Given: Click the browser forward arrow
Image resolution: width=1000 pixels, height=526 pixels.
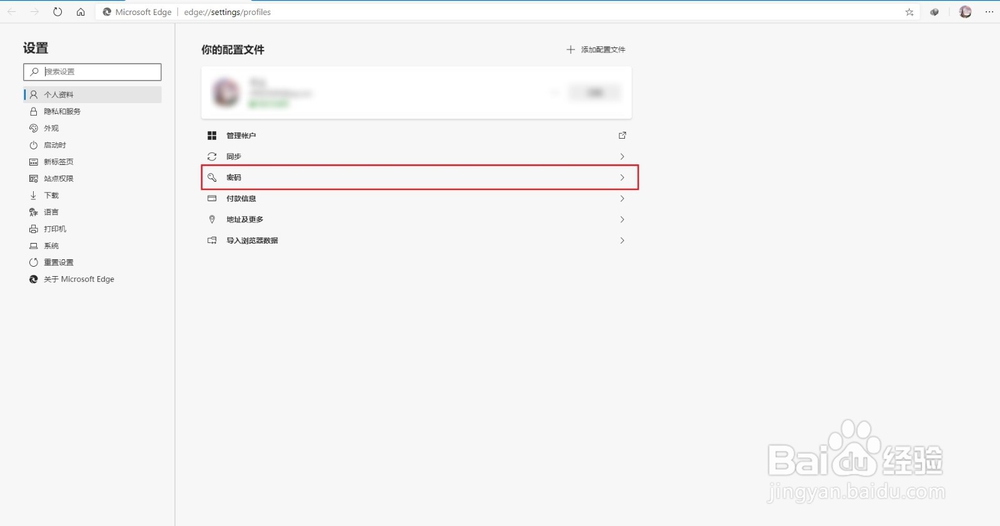Looking at the screenshot, I should [x=34, y=11].
